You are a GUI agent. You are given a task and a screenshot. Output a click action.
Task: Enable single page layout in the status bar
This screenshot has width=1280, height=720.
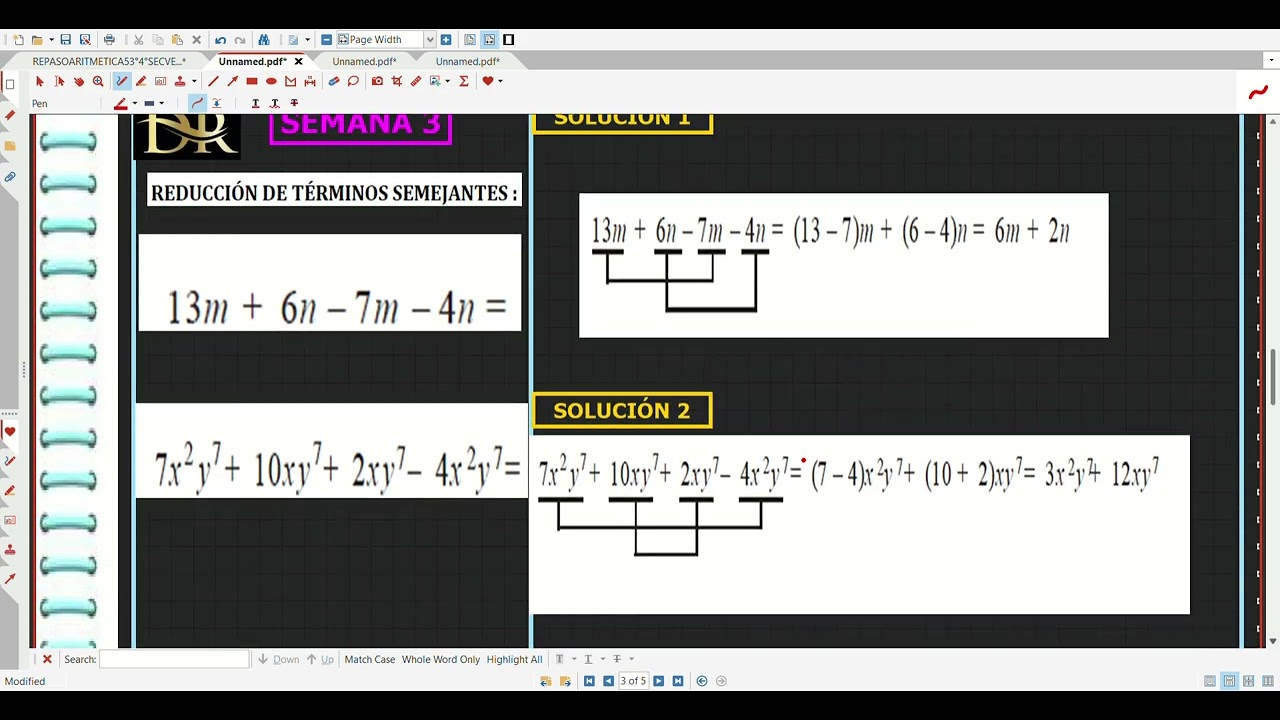click(x=1210, y=681)
